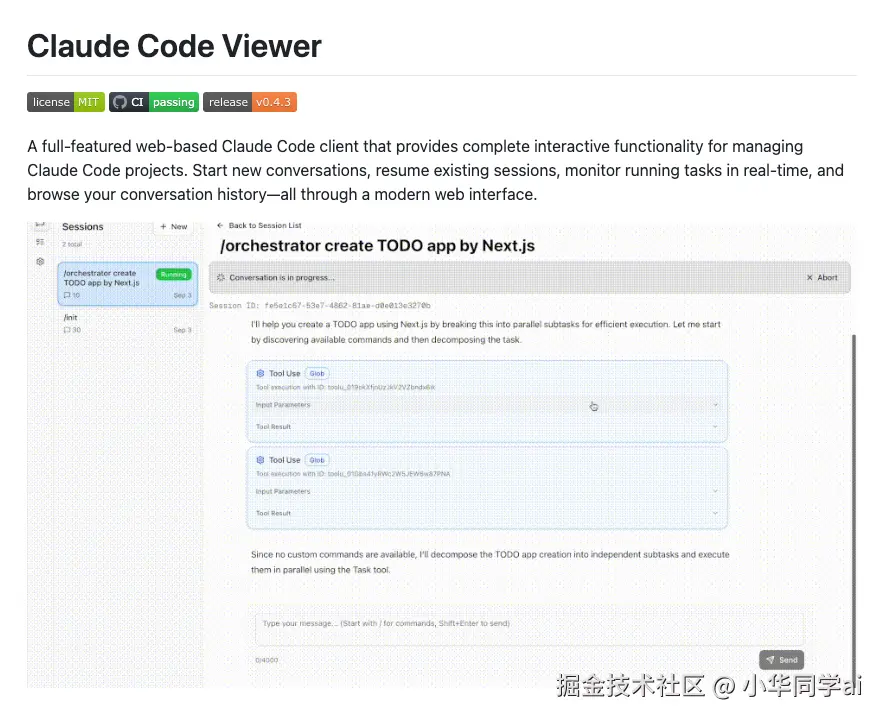Click the 0/4000 character counter
This screenshot has width=883, height=720.
pos(266,660)
